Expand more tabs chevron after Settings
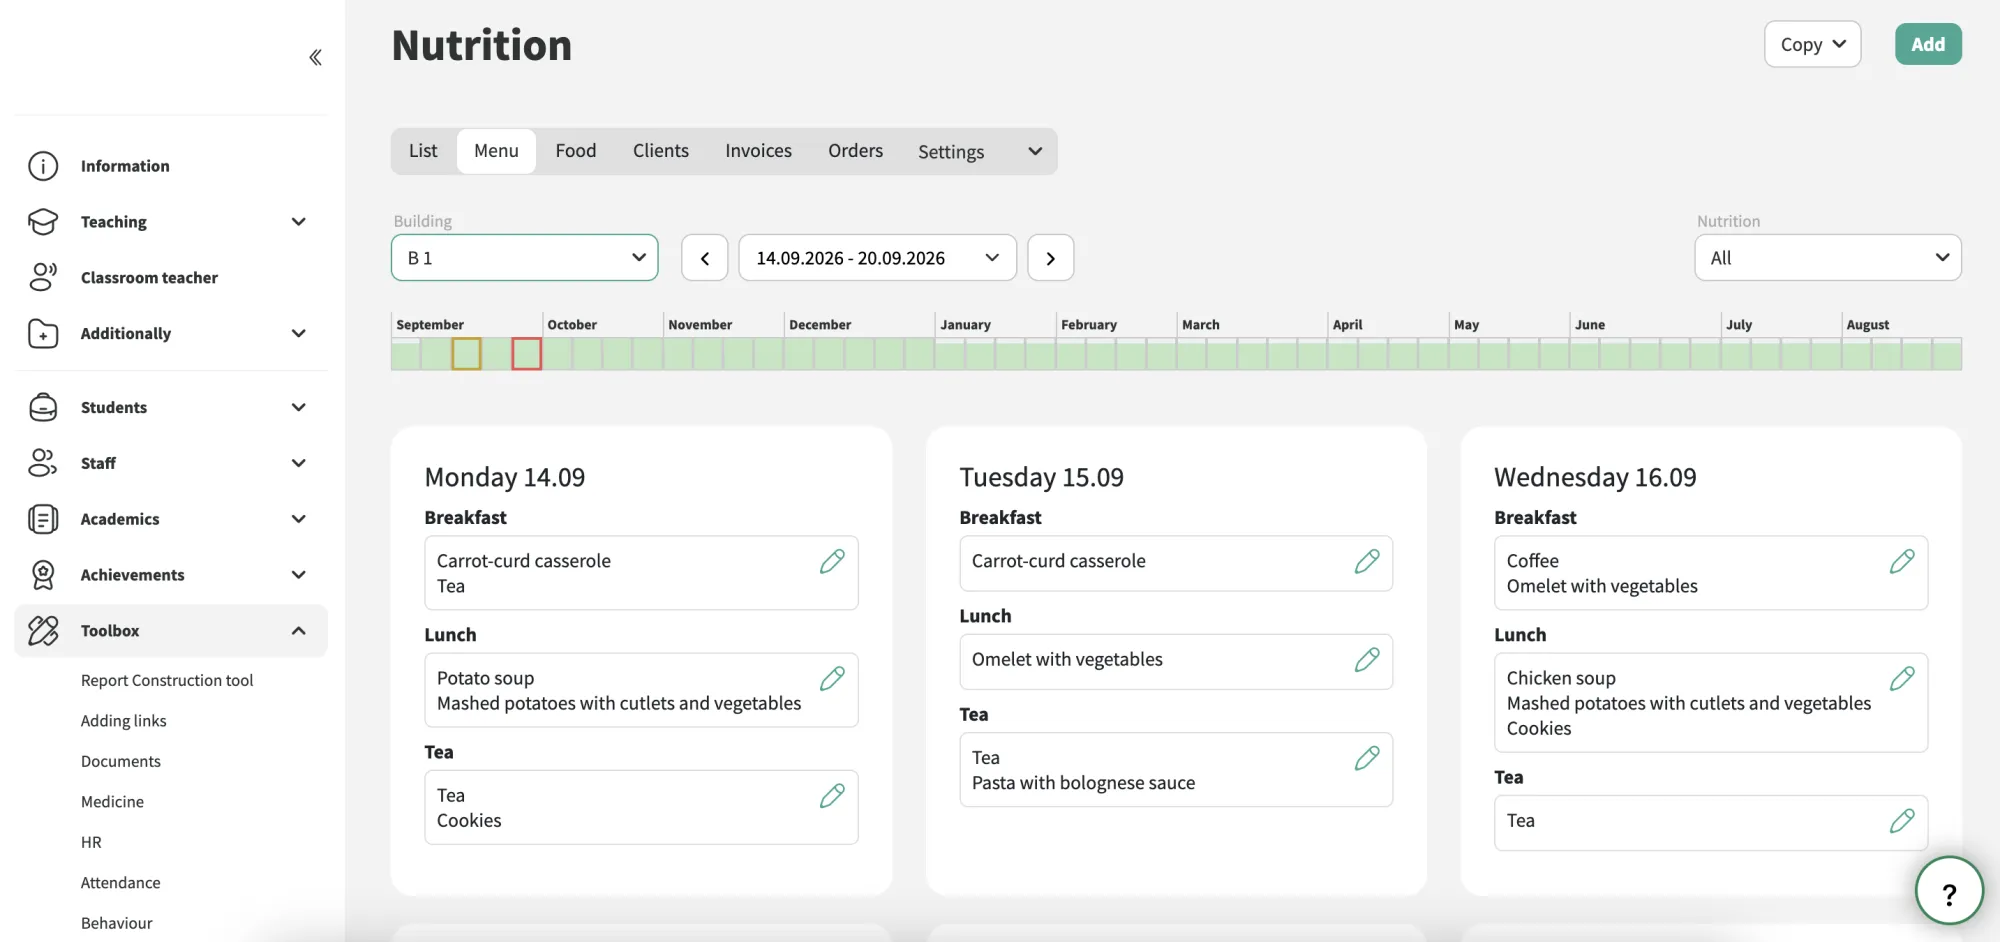 pos(1035,151)
